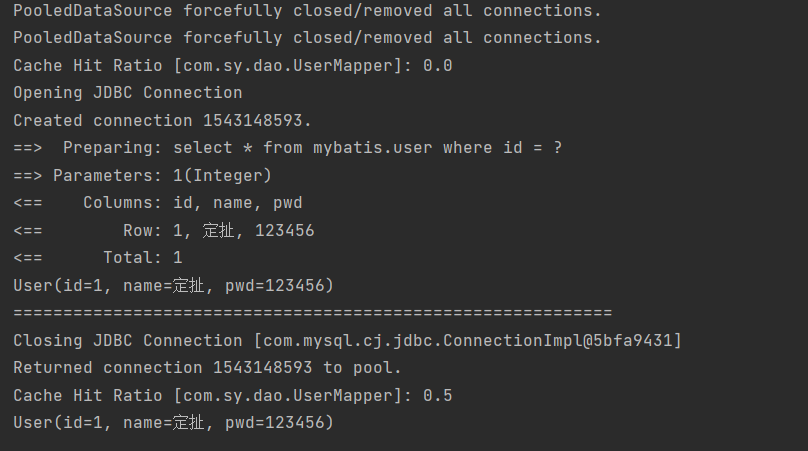This screenshot has height=451, width=808.
Task: Click the first PooledDataSource forcefully closed line
Action: point(307,11)
